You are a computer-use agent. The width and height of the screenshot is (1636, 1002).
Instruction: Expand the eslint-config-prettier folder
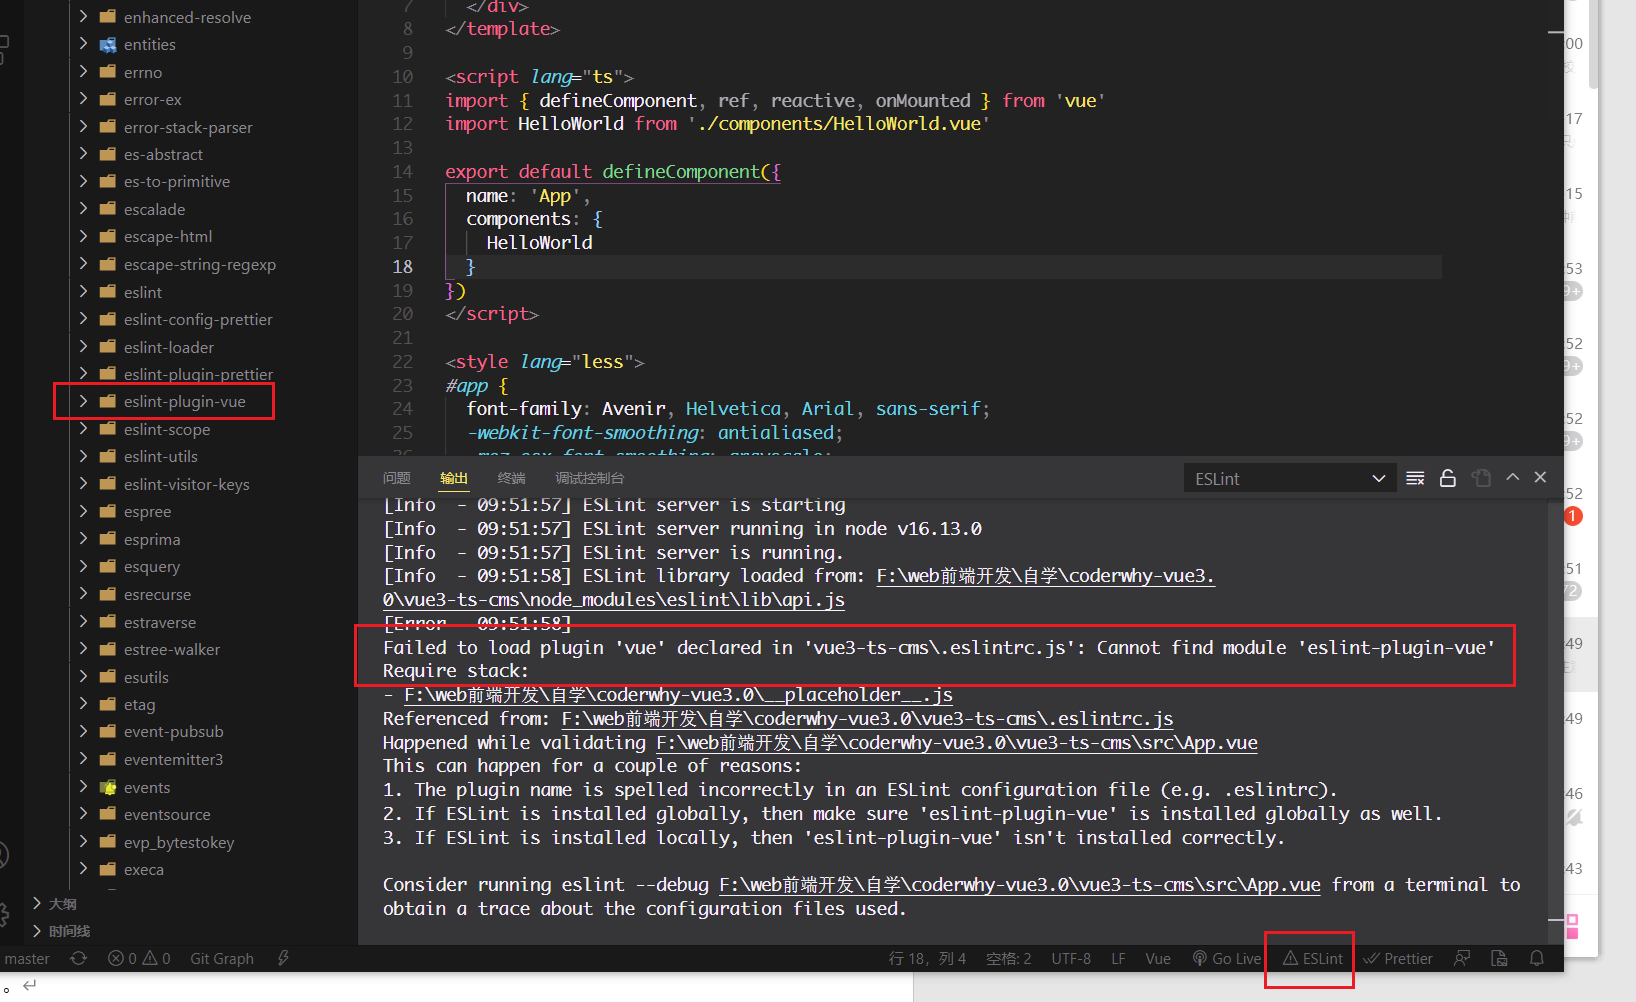coord(83,319)
